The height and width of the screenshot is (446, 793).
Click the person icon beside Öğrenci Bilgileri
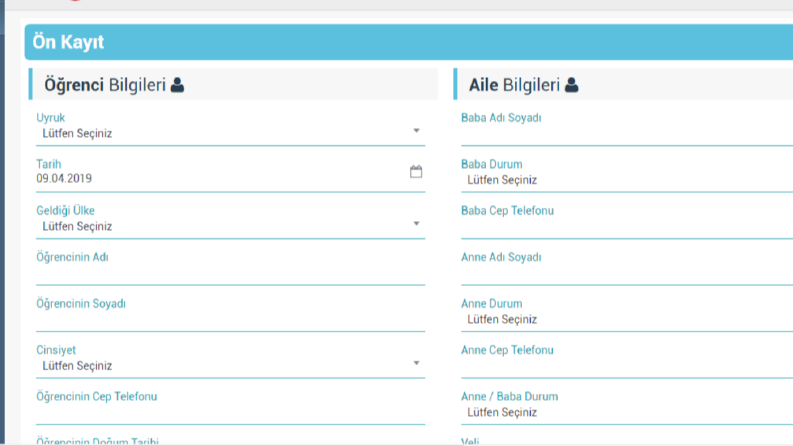178,84
